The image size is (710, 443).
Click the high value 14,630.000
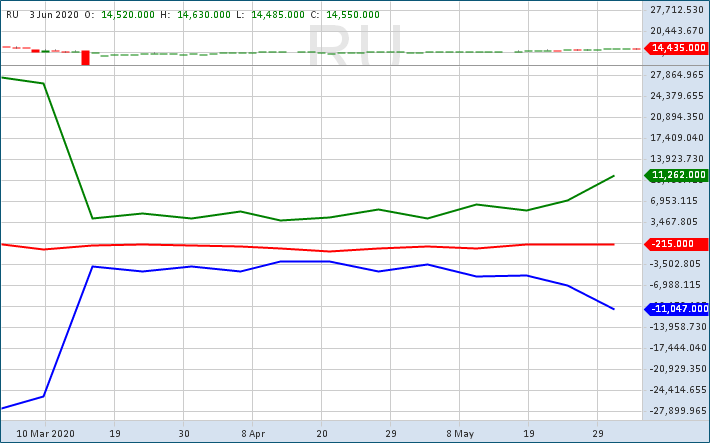(x=204, y=14)
